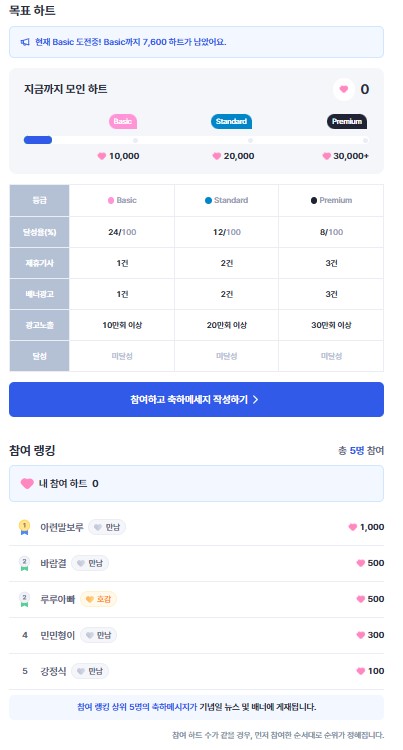This screenshot has width=403, height=750.
Task: Click the pink heart icon beside total count 0
Action: [x=344, y=89]
